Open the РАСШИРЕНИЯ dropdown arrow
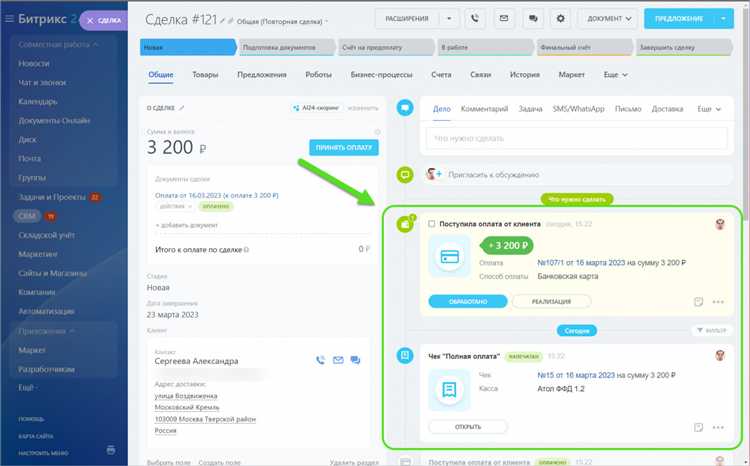The height and width of the screenshot is (466, 750). pos(449,19)
